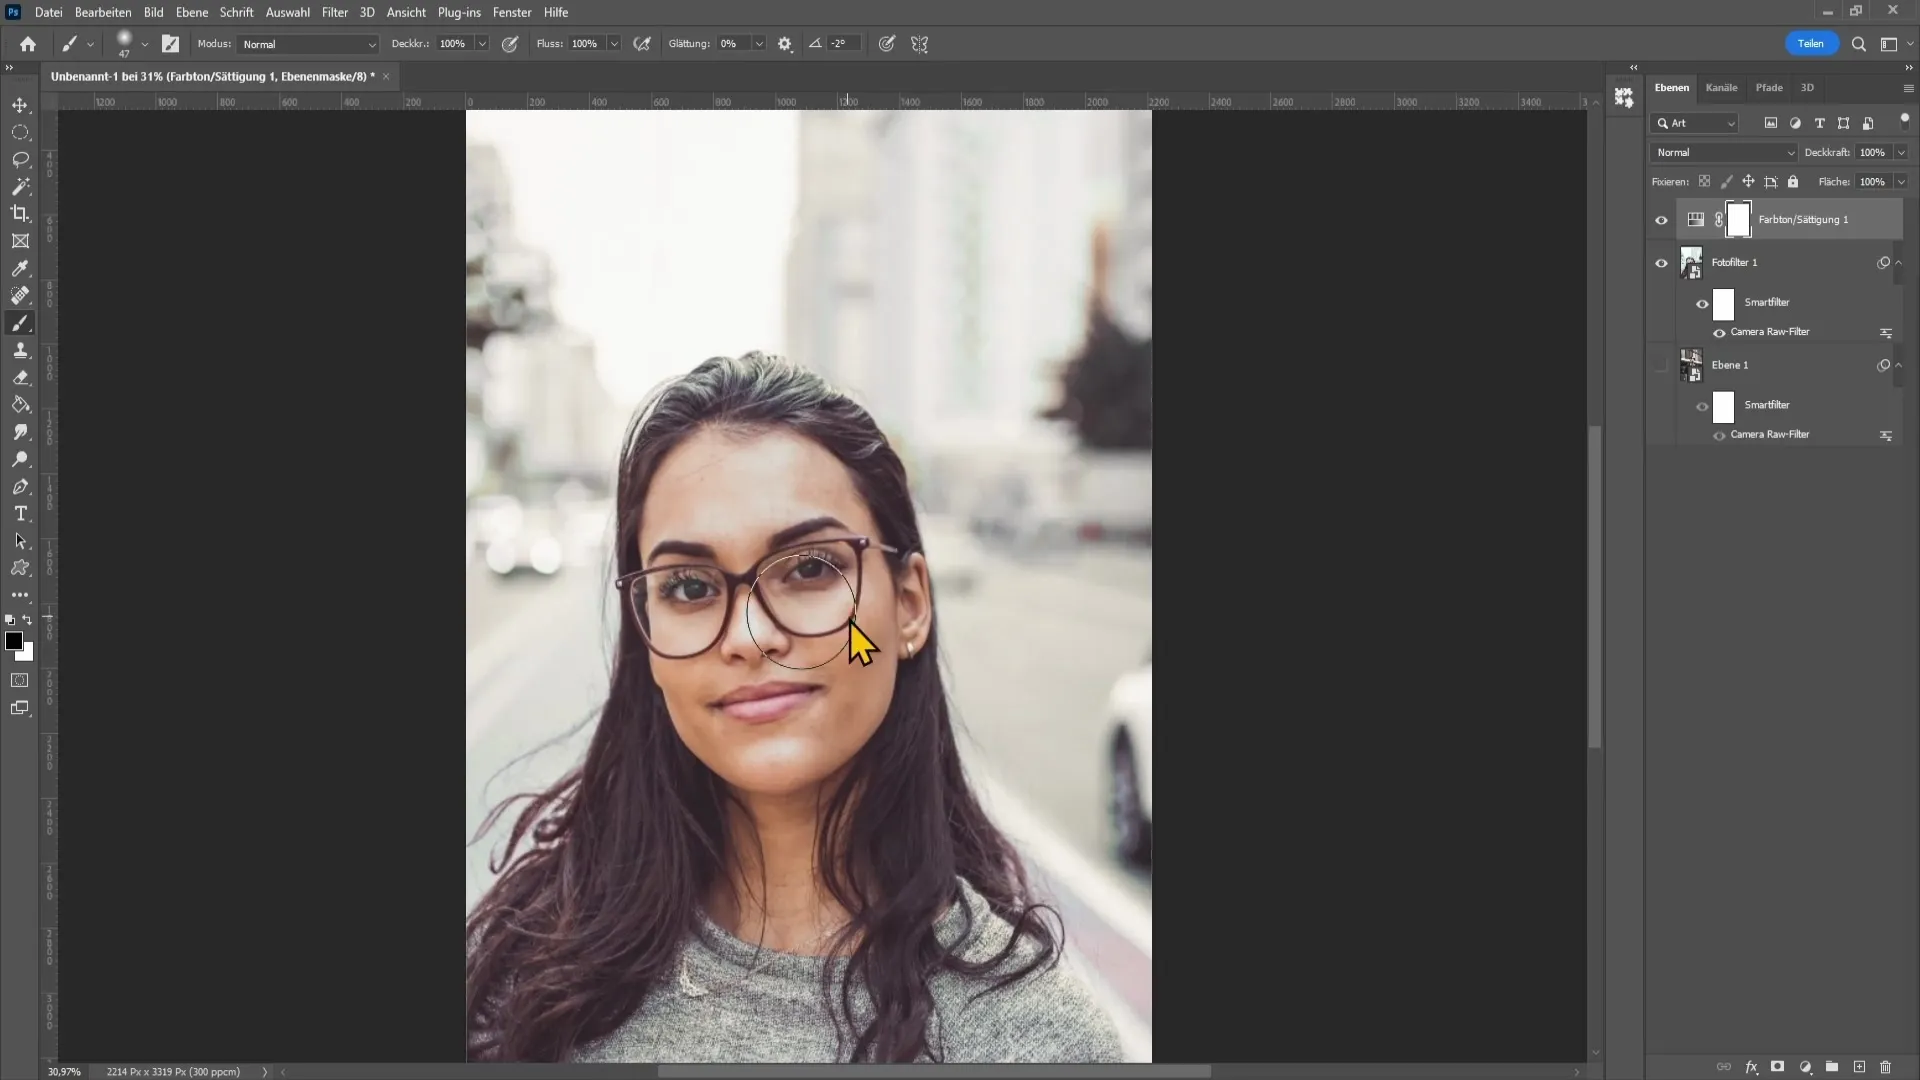
Task: Click the Teilen button top right
Action: point(1811,44)
